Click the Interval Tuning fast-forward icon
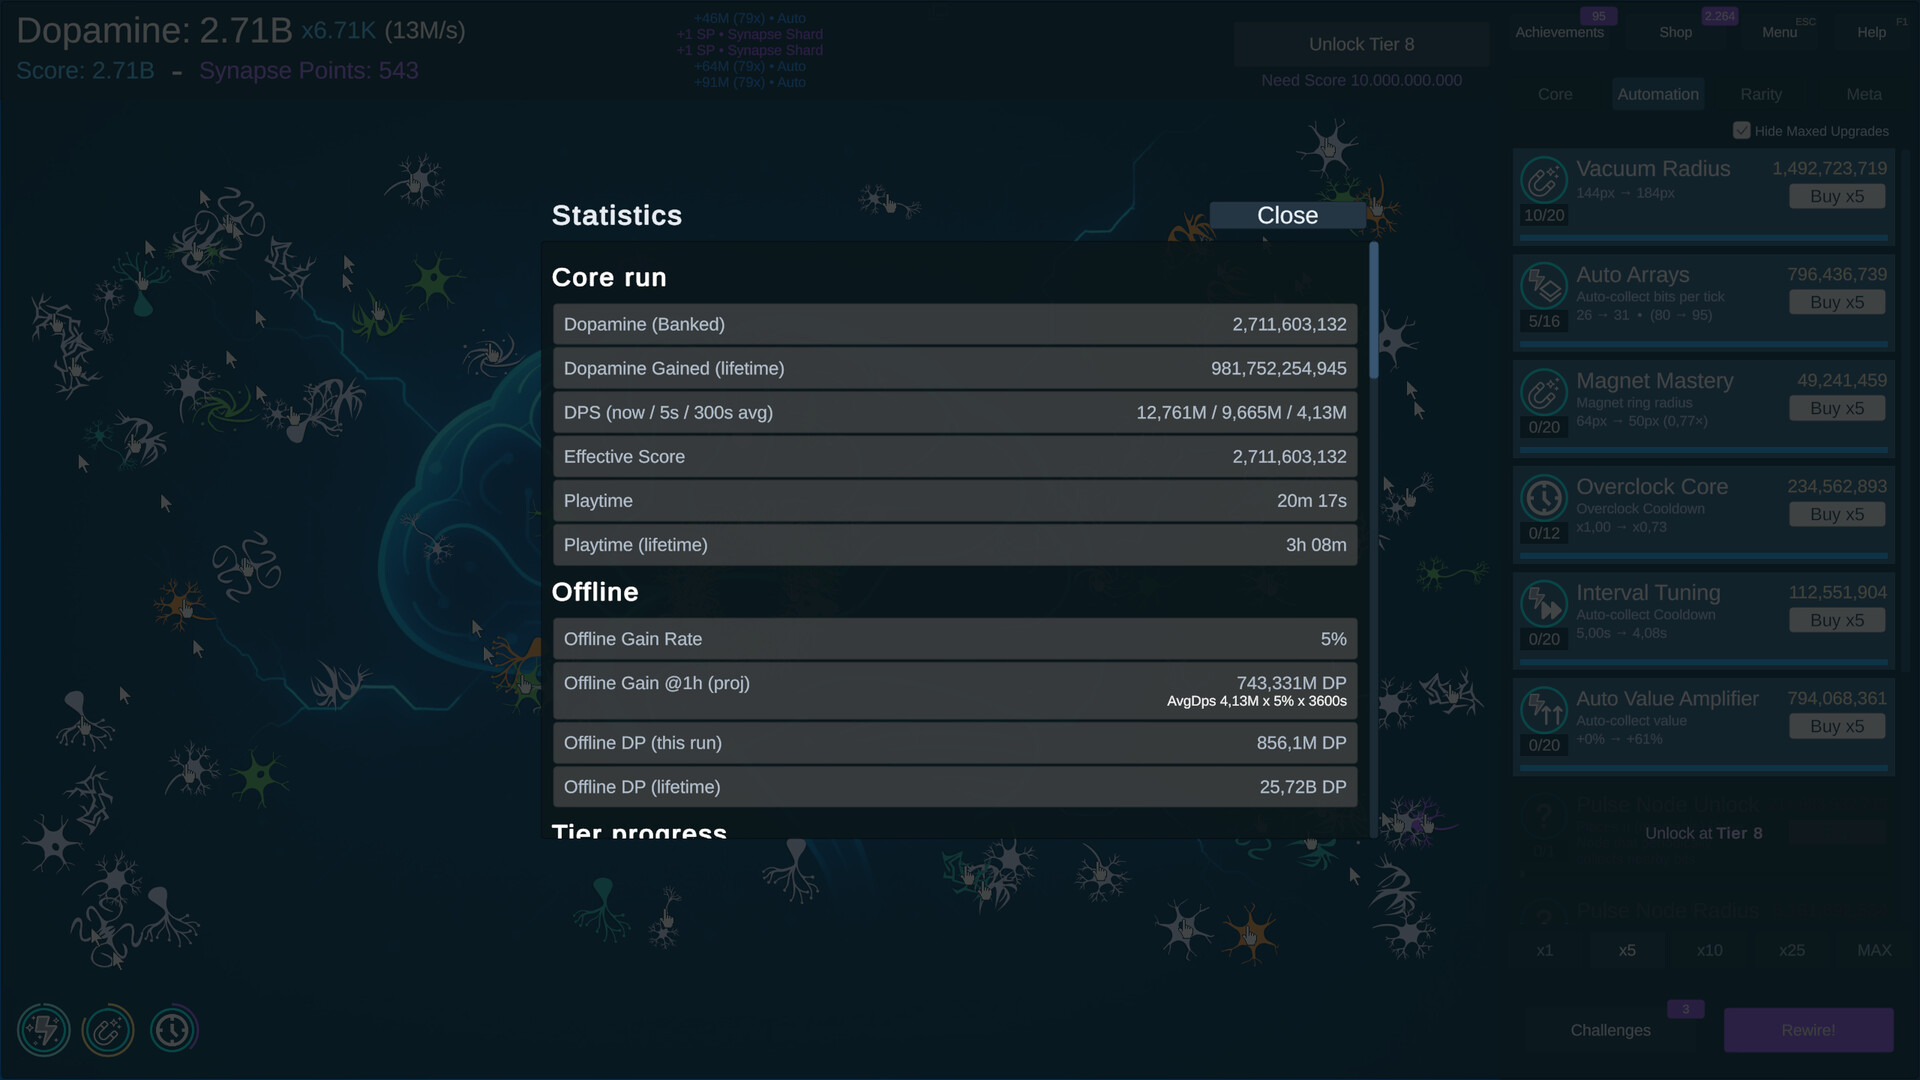 1543,604
